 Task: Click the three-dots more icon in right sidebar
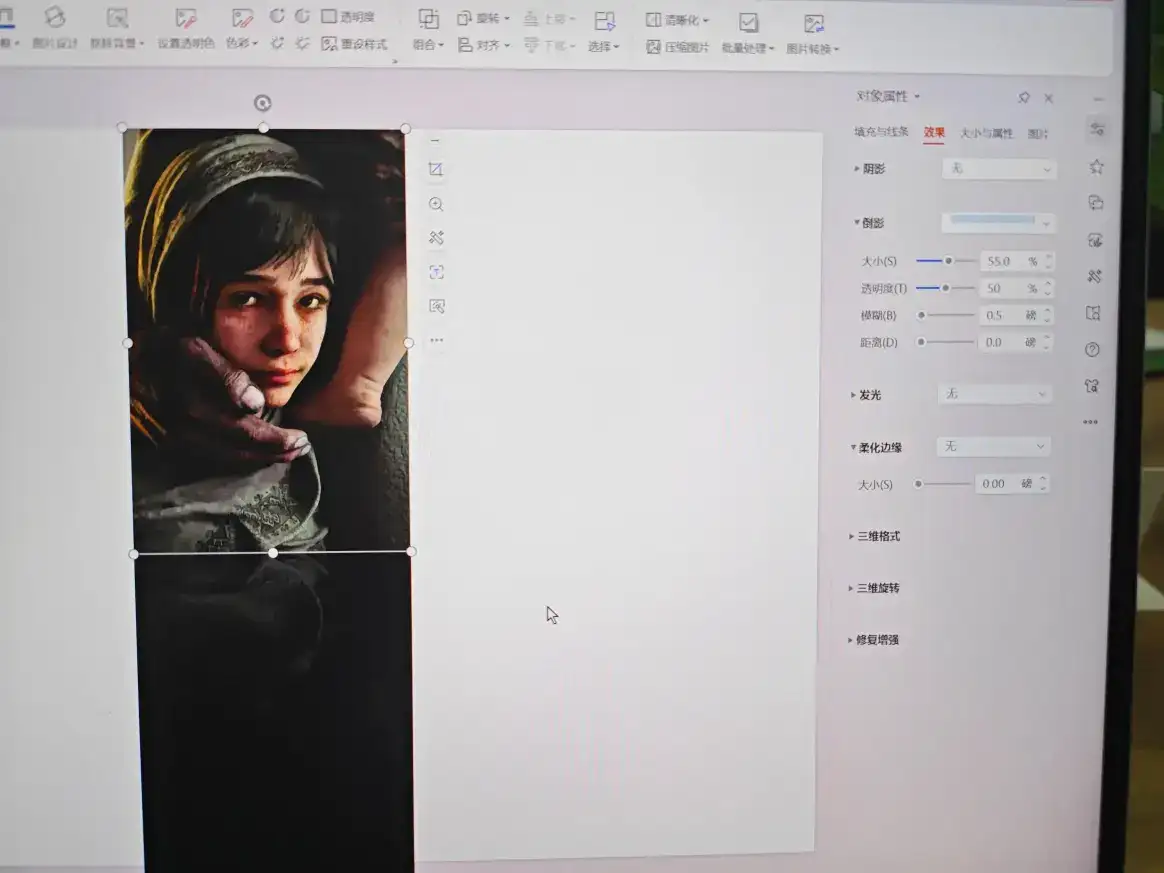click(x=1091, y=422)
